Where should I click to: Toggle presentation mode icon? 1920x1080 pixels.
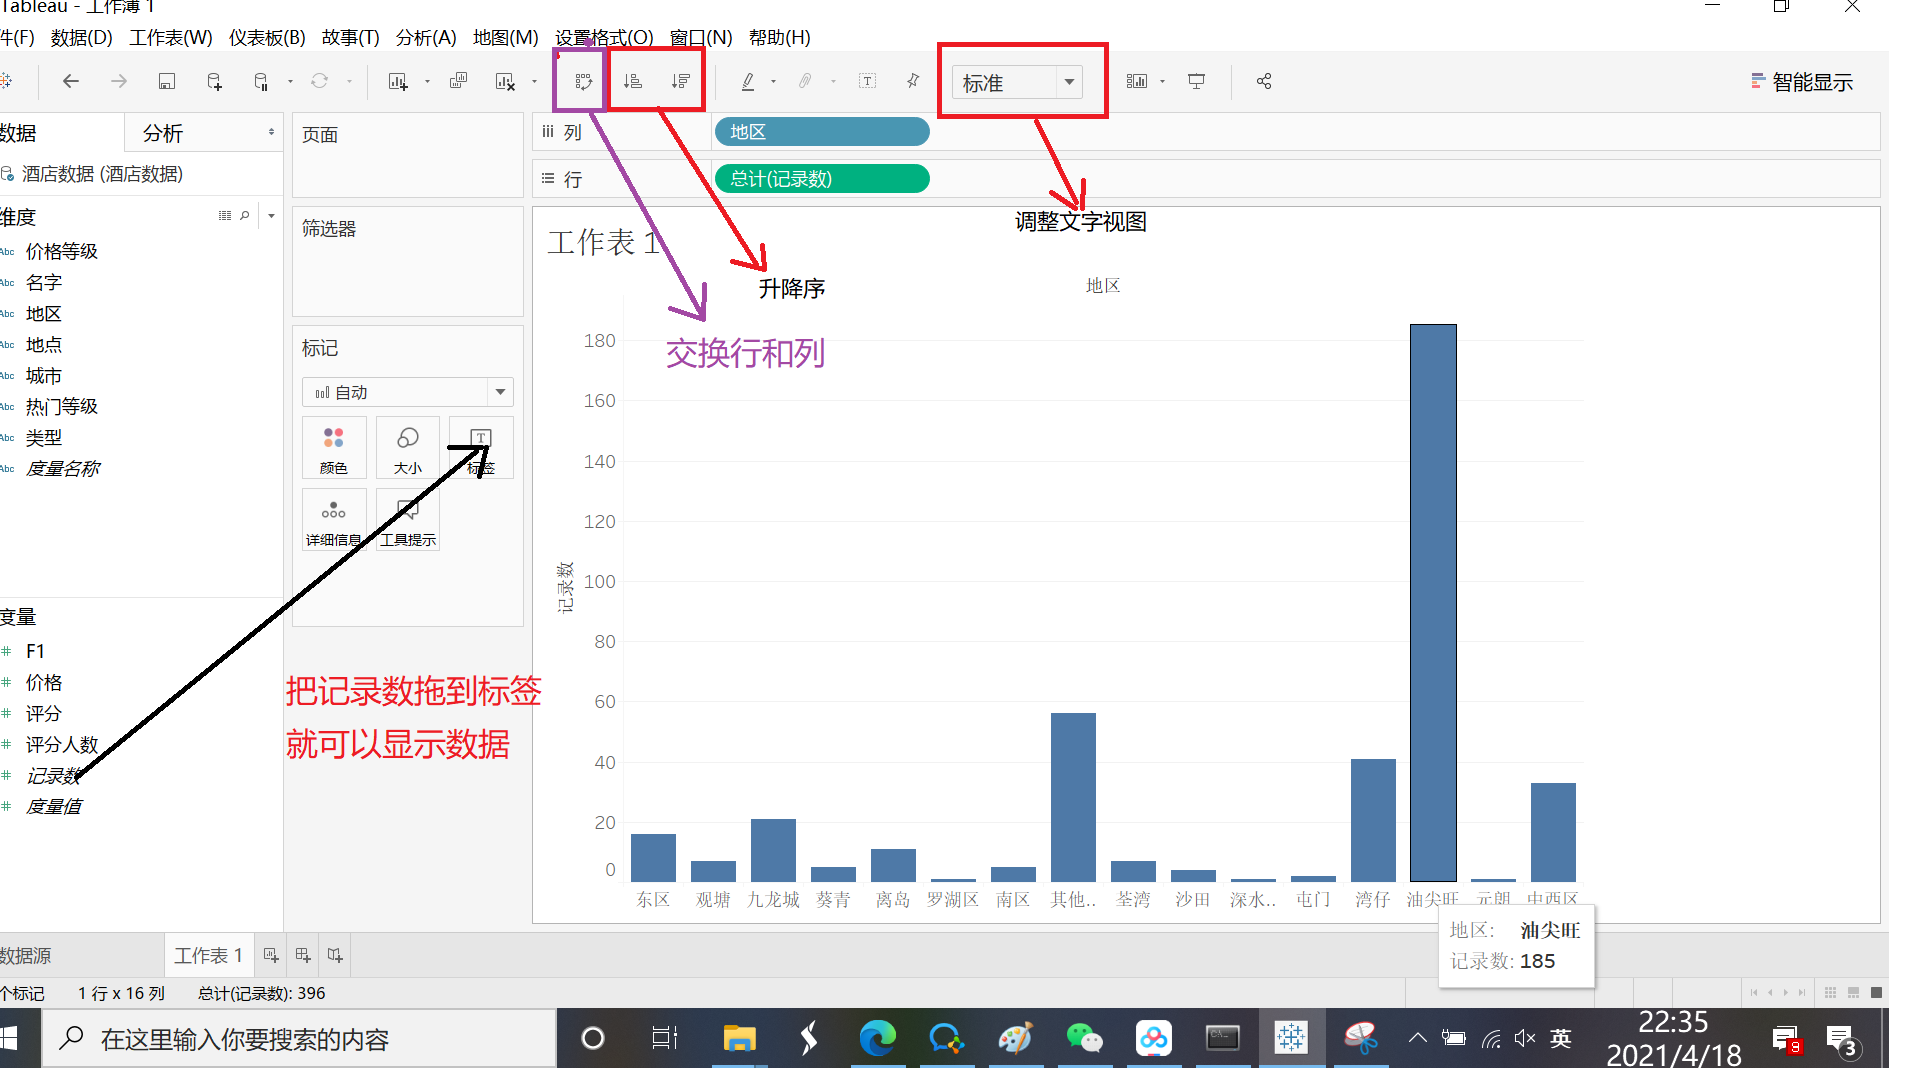click(x=1196, y=82)
